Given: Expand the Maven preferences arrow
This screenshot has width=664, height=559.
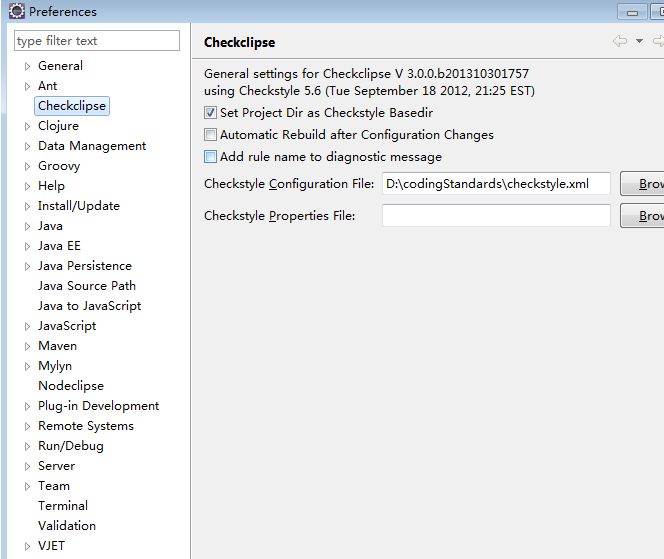Looking at the screenshot, I should [x=28, y=346].
